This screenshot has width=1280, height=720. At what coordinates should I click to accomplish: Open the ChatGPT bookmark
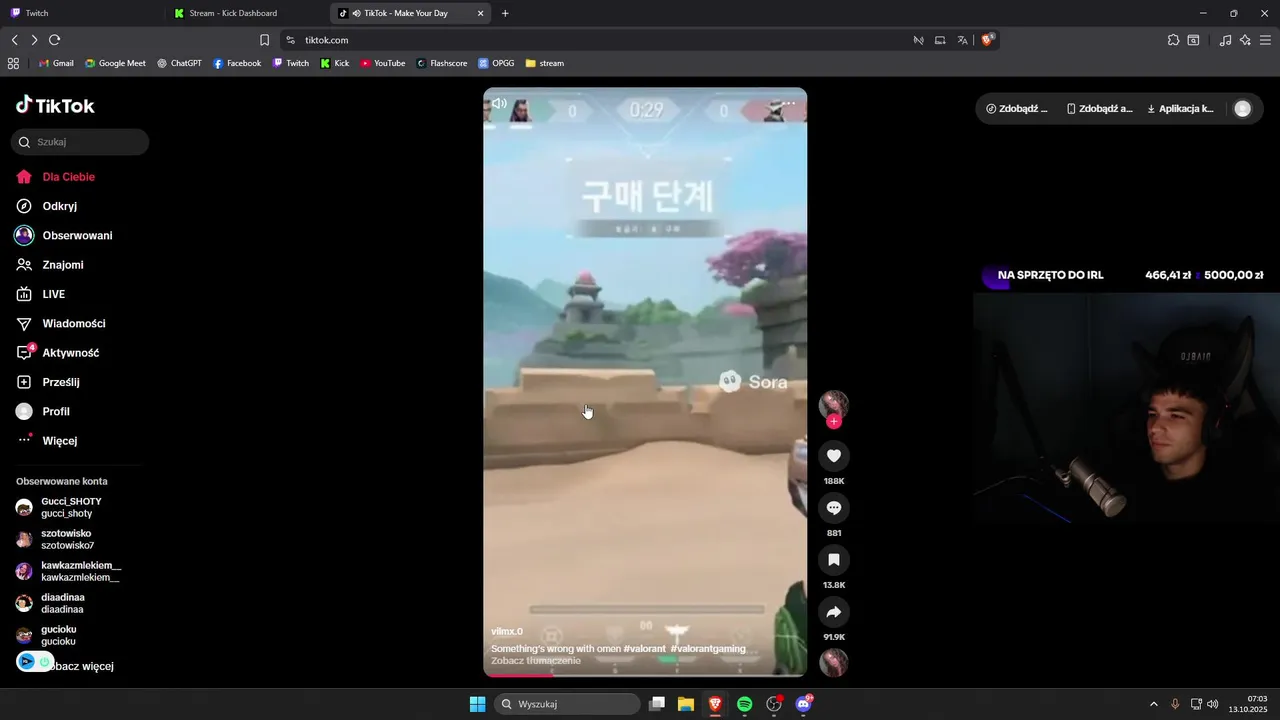[179, 63]
